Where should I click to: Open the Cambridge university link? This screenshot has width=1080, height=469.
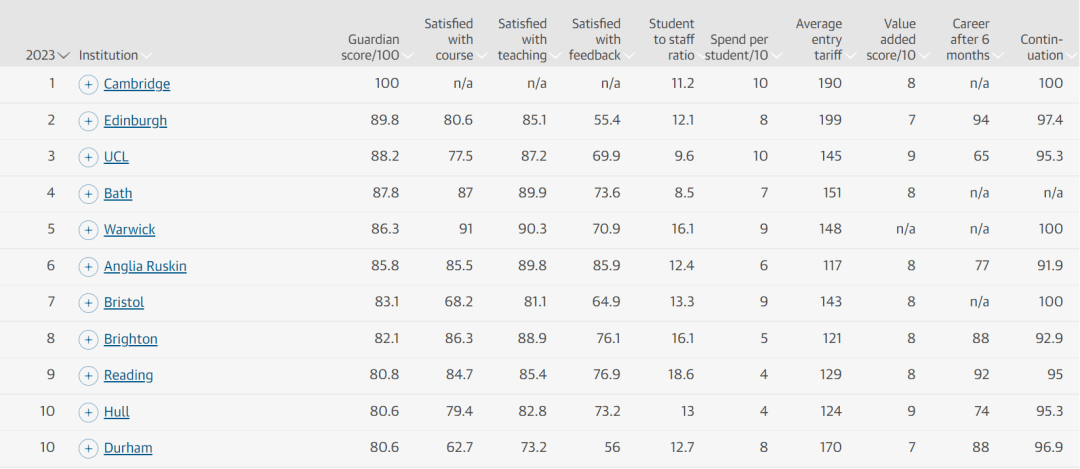click(137, 84)
